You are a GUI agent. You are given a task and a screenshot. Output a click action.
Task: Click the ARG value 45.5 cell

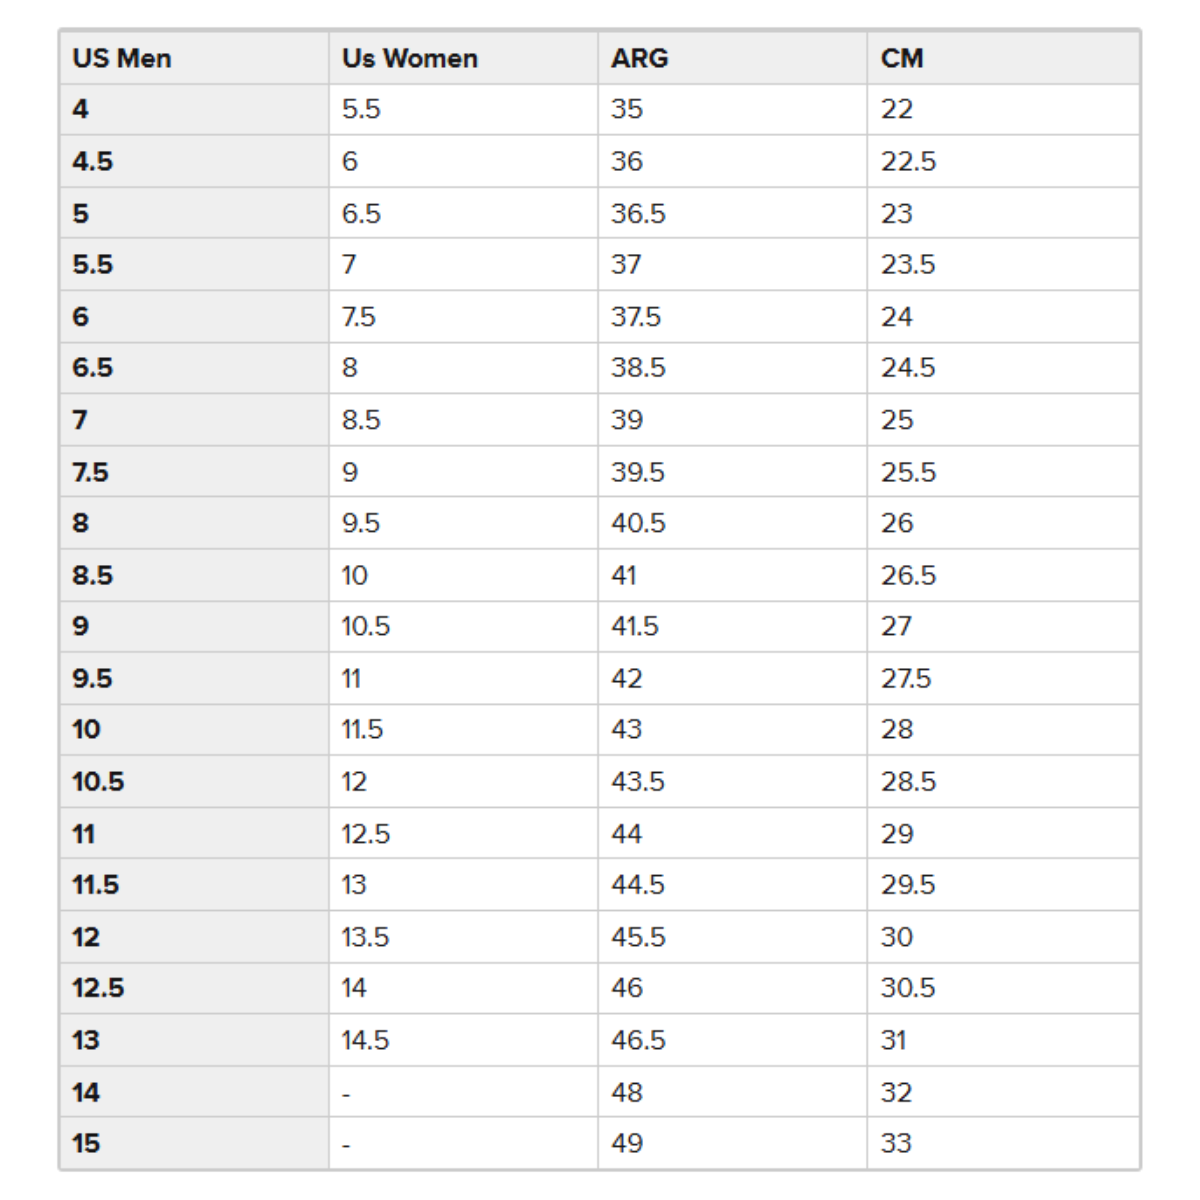(733, 937)
